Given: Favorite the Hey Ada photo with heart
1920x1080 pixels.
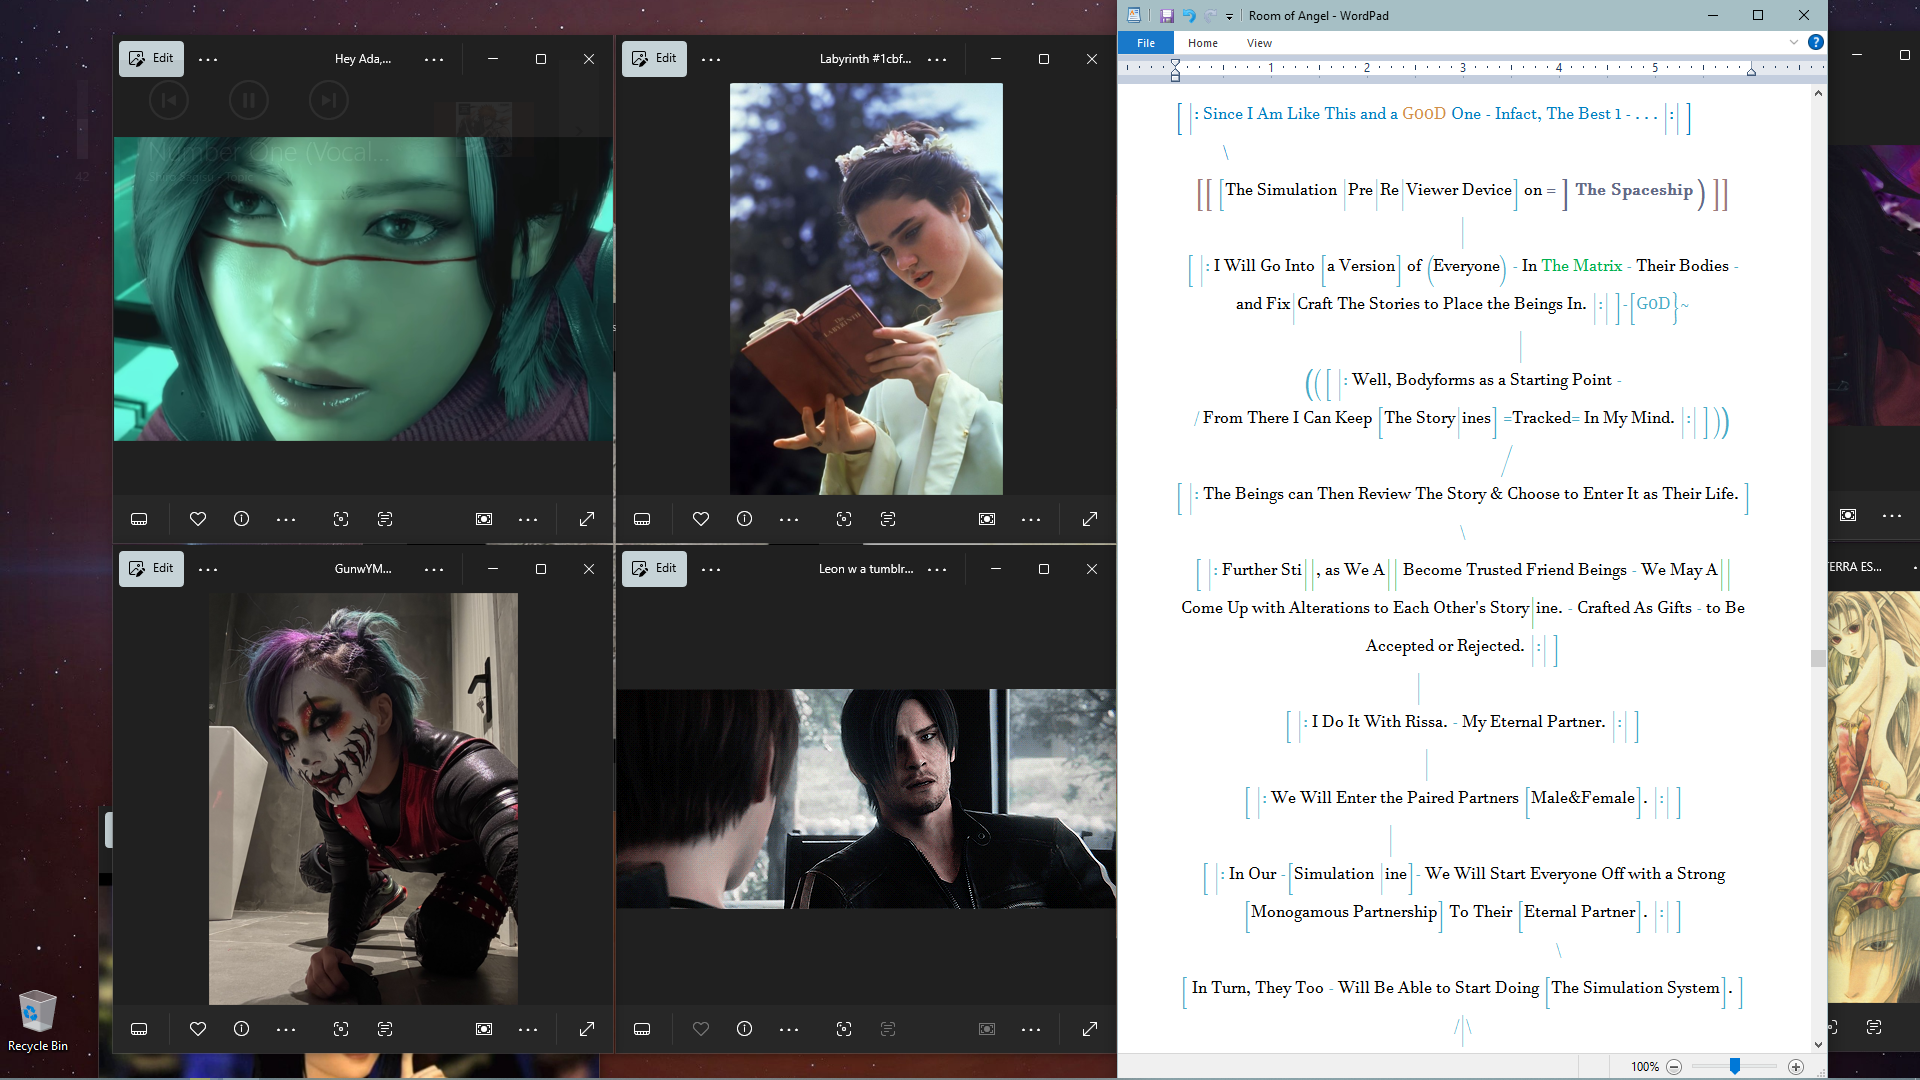Looking at the screenshot, I should tap(198, 519).
